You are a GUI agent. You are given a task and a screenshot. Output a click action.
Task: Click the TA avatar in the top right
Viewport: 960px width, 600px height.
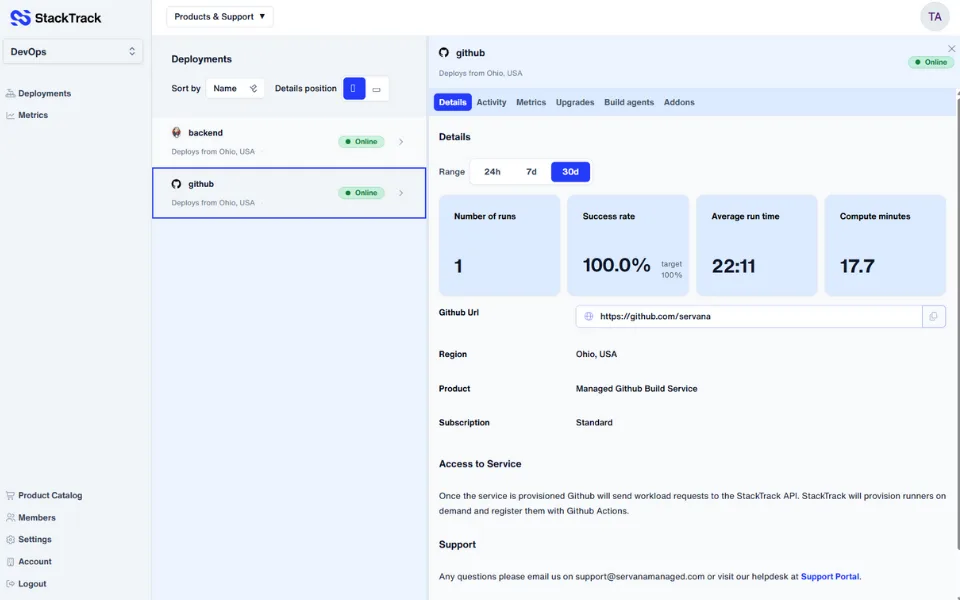[934, 16]
